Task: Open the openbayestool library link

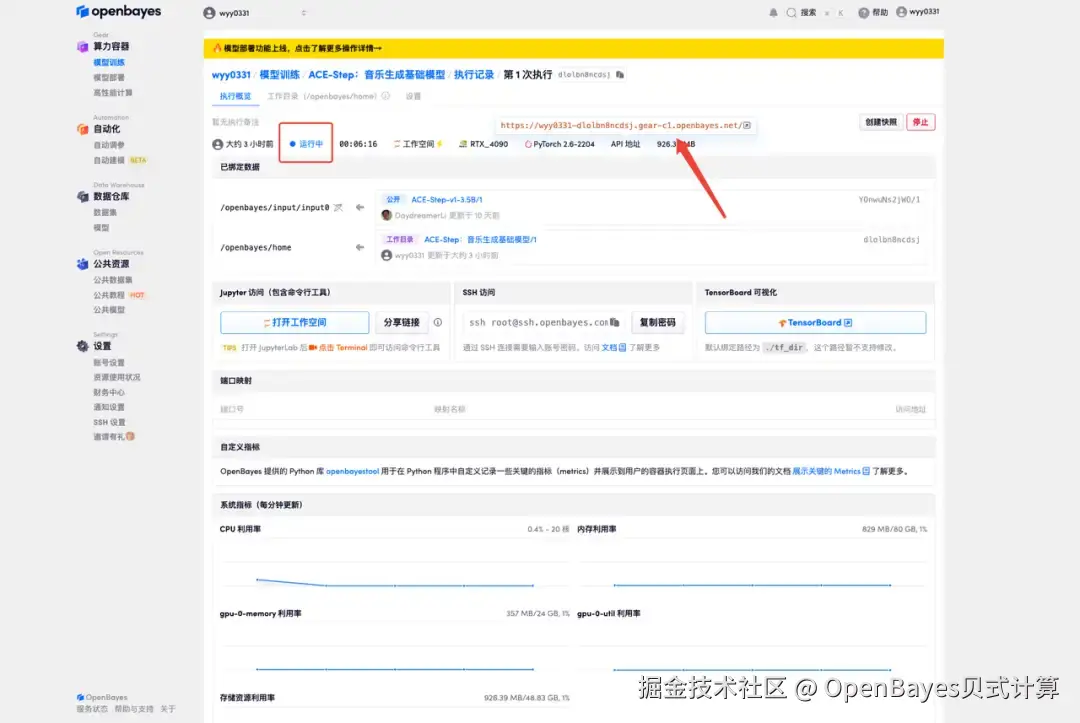Action: [352, 471]
